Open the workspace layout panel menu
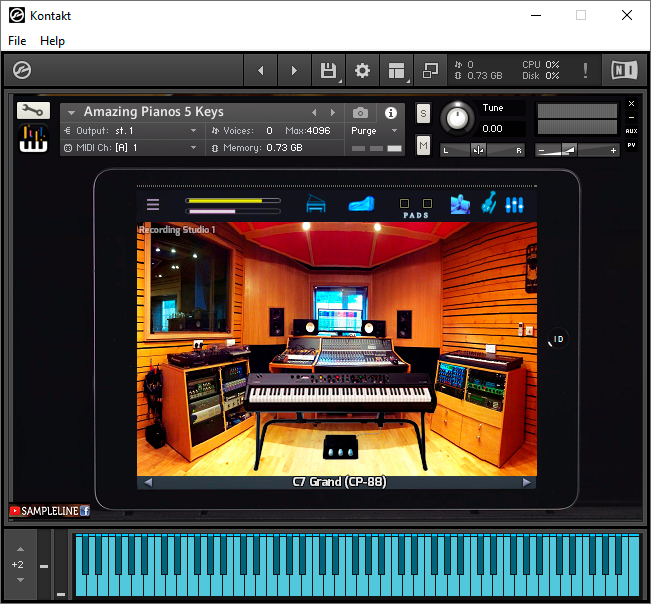 click(396, 70)
